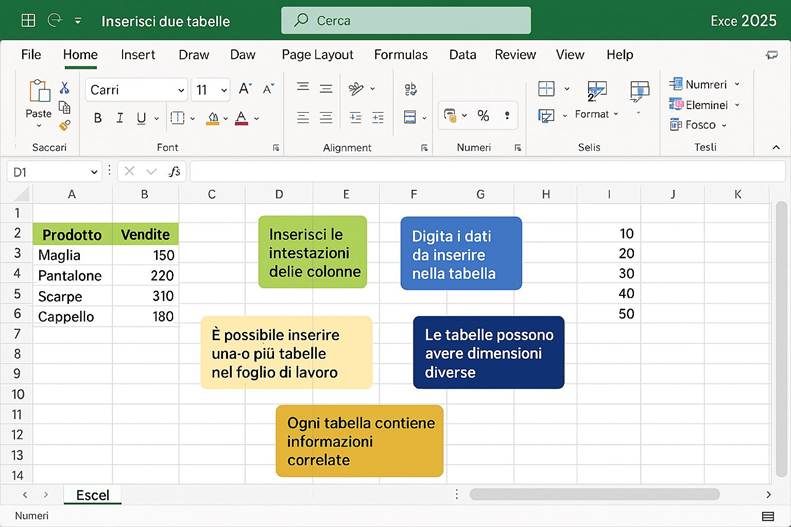Switch to the Formulas tab

pos(401,54)
